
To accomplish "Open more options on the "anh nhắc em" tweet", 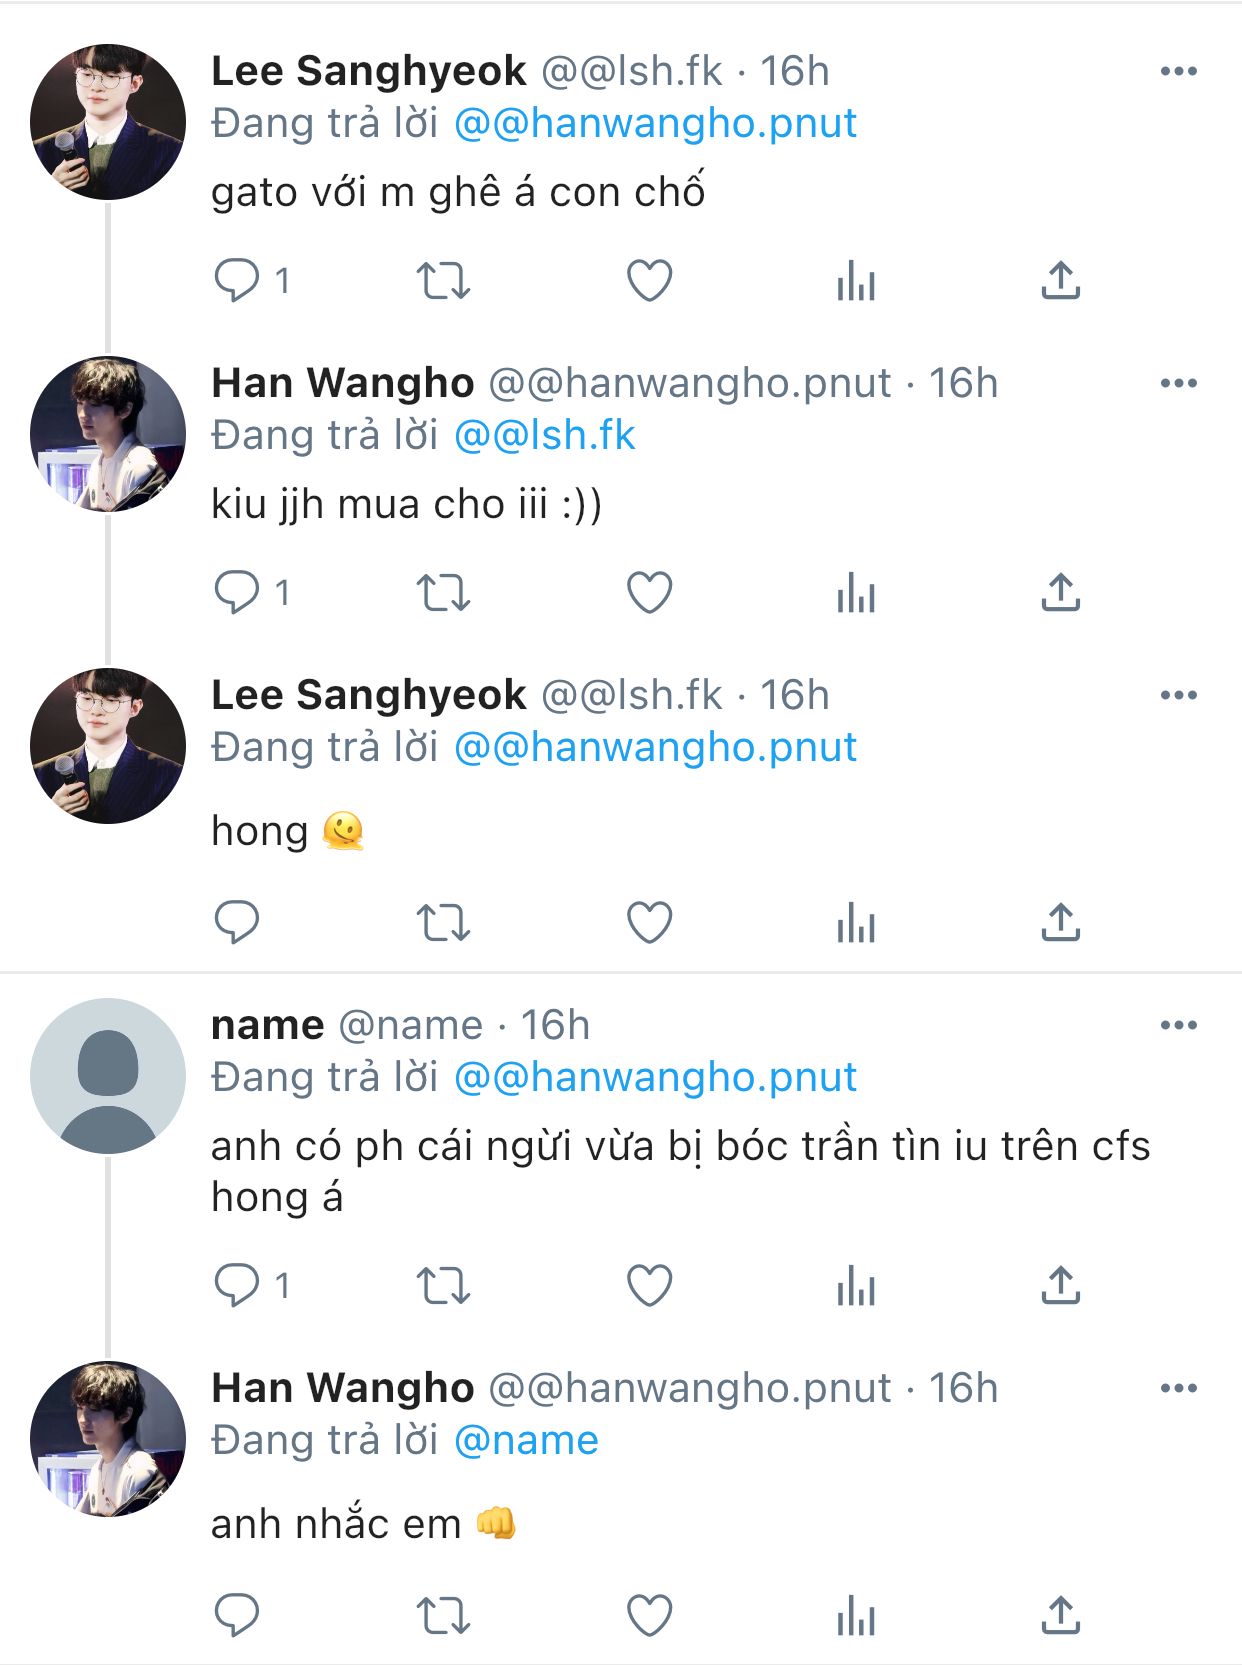I will pyautogui.click(x=1179, y=1389).
